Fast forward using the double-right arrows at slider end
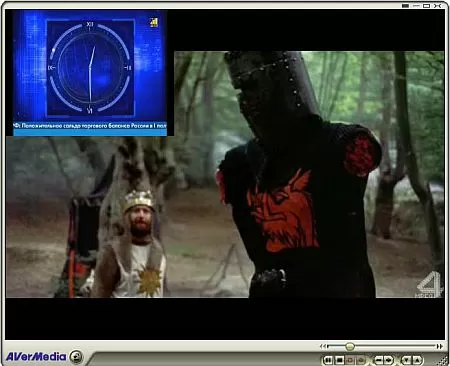The width and height of the screenshot is (450, 366). click(440, 347)
